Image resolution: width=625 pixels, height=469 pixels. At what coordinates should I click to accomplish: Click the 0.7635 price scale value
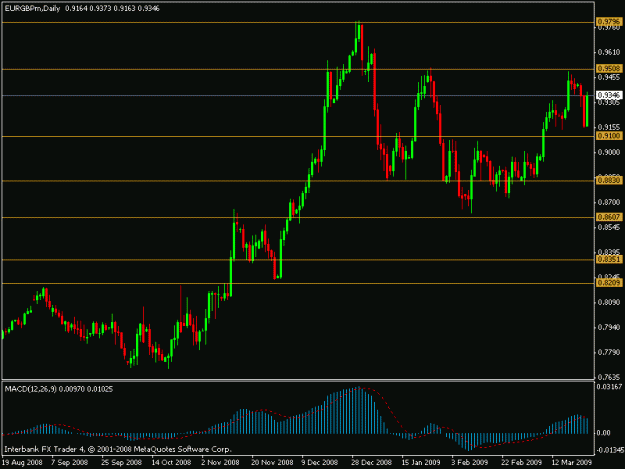[x=609, y=377]
